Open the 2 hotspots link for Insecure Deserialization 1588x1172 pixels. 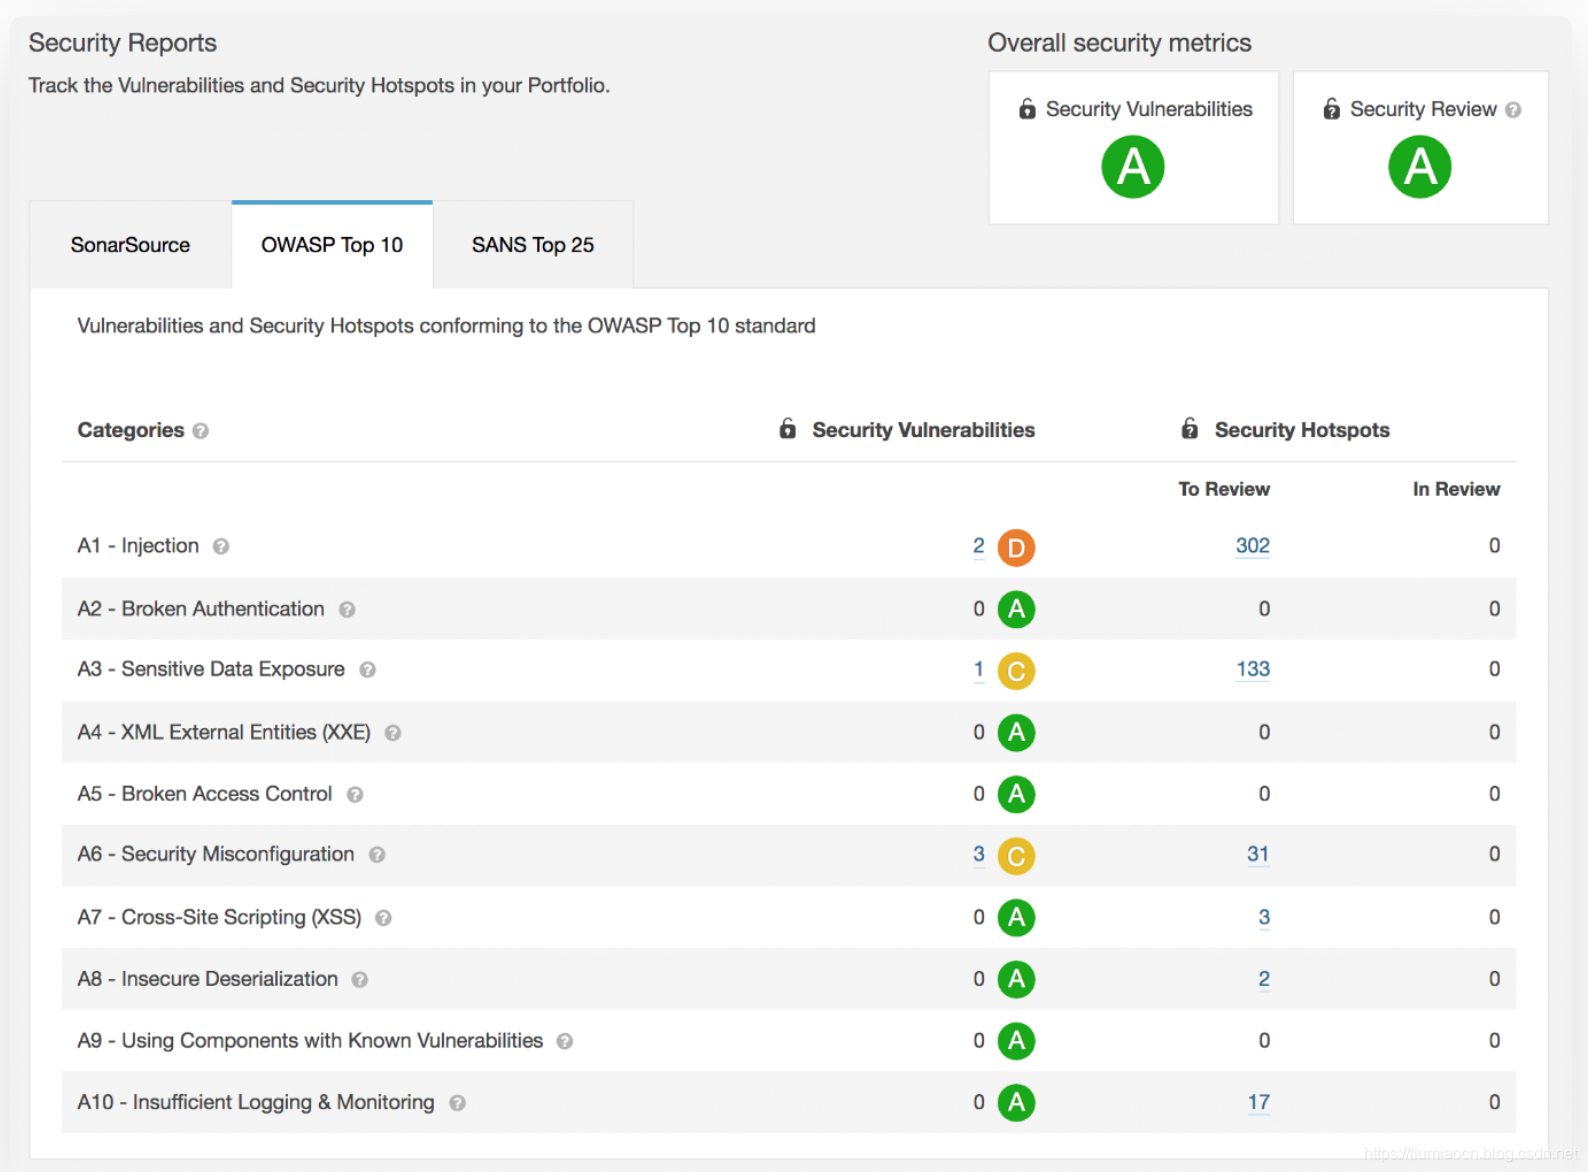point(1264,979)
